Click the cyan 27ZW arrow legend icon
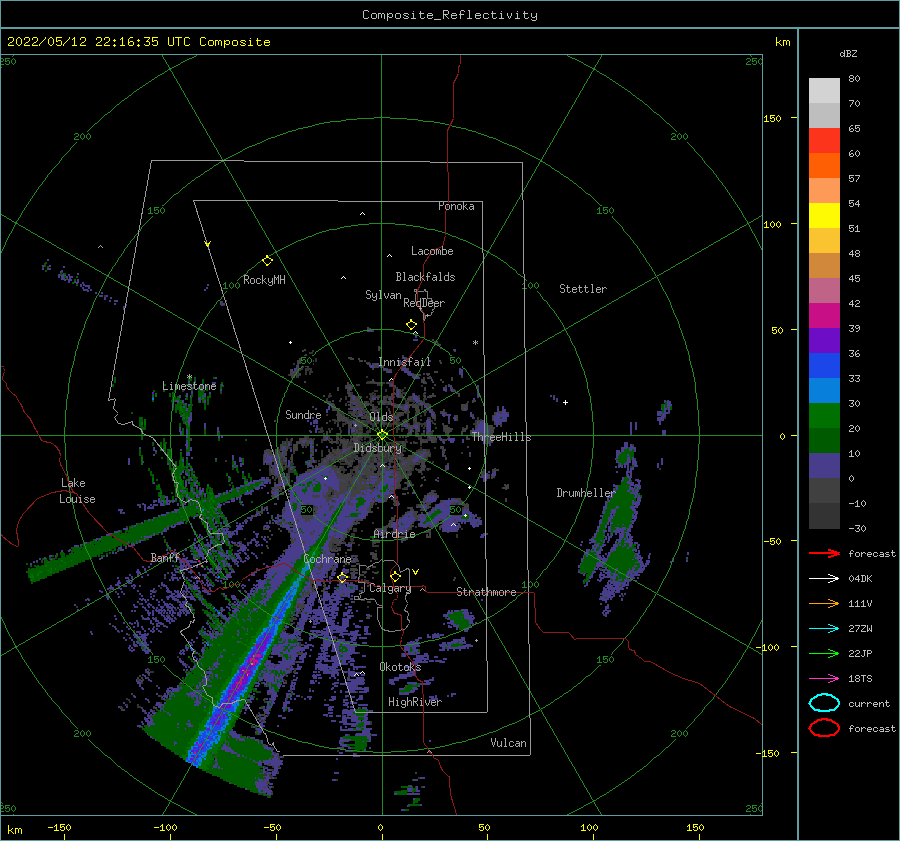This screenshot has width=900, height=841. [x=824, y=629]
